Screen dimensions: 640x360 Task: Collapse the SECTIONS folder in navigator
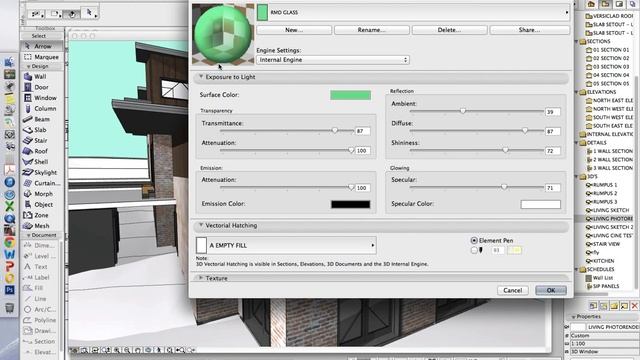tap(577, 41)
